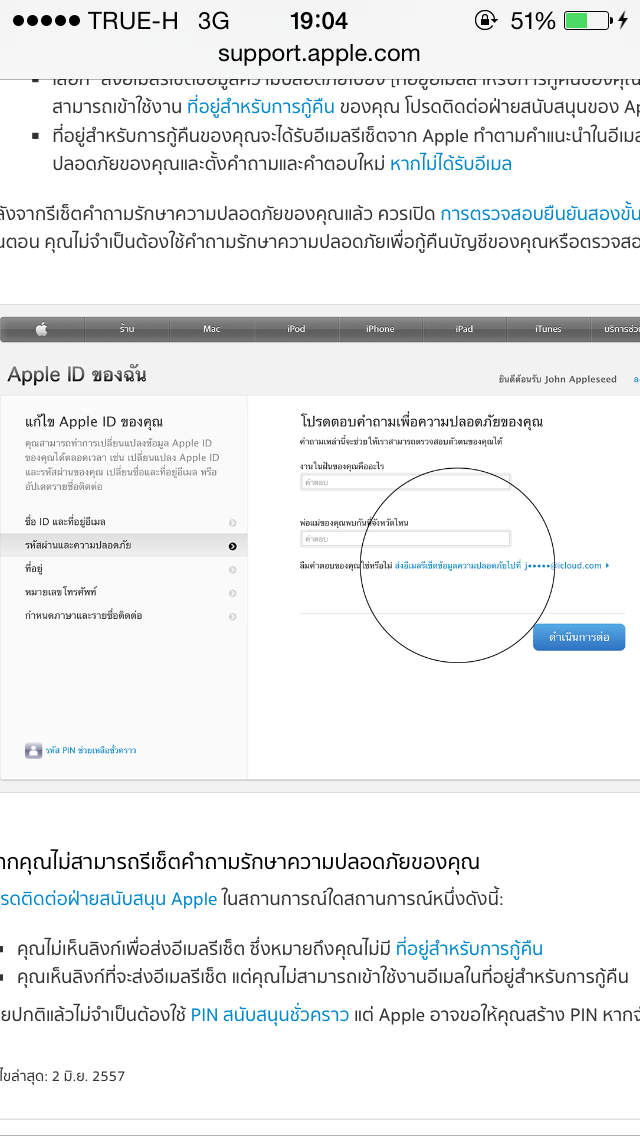Select the iPad tab in Apple nav bar

coord(464,329)
